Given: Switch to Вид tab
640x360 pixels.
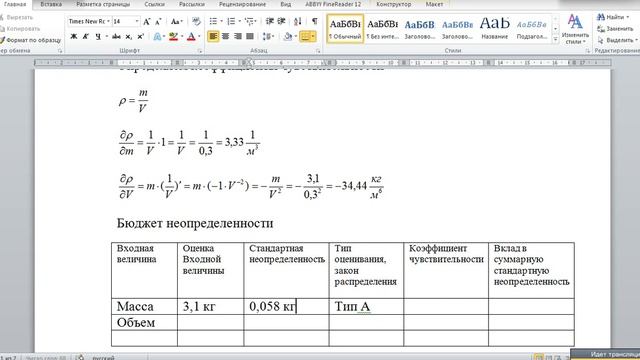Looking at the screenshot, I should point(286,4).
